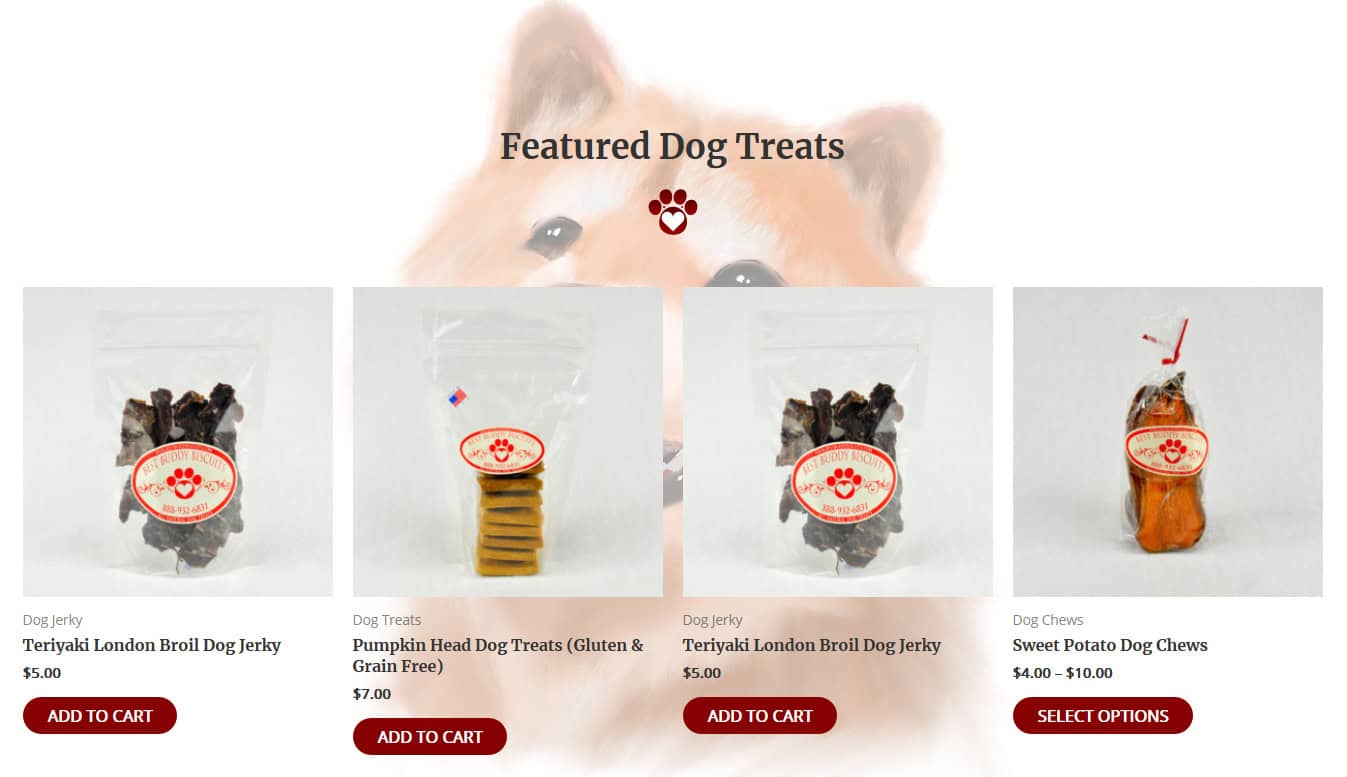The image size is (1347, 777).
Task: Click the Dog Treats category label
Action: click(x=387, y=620)
